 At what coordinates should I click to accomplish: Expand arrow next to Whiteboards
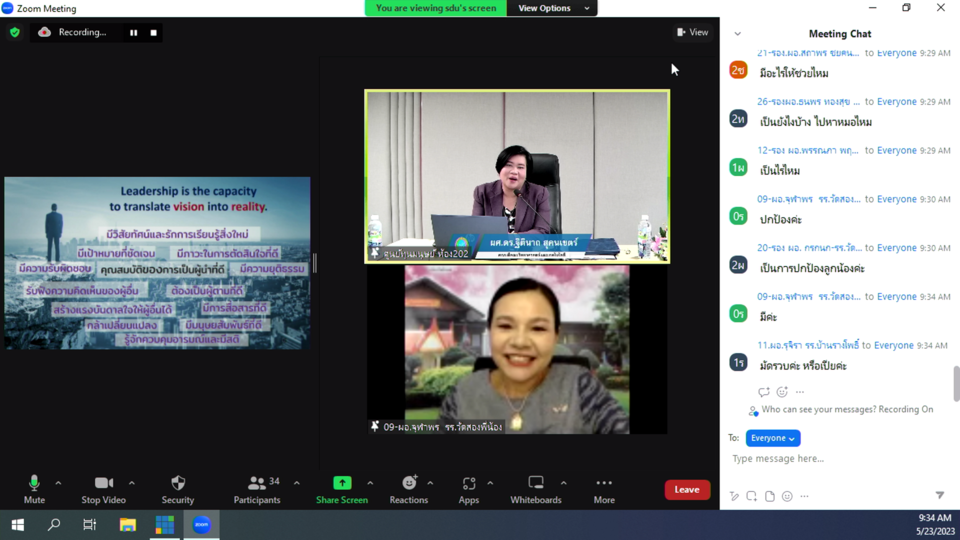click(x=563, y=483)
